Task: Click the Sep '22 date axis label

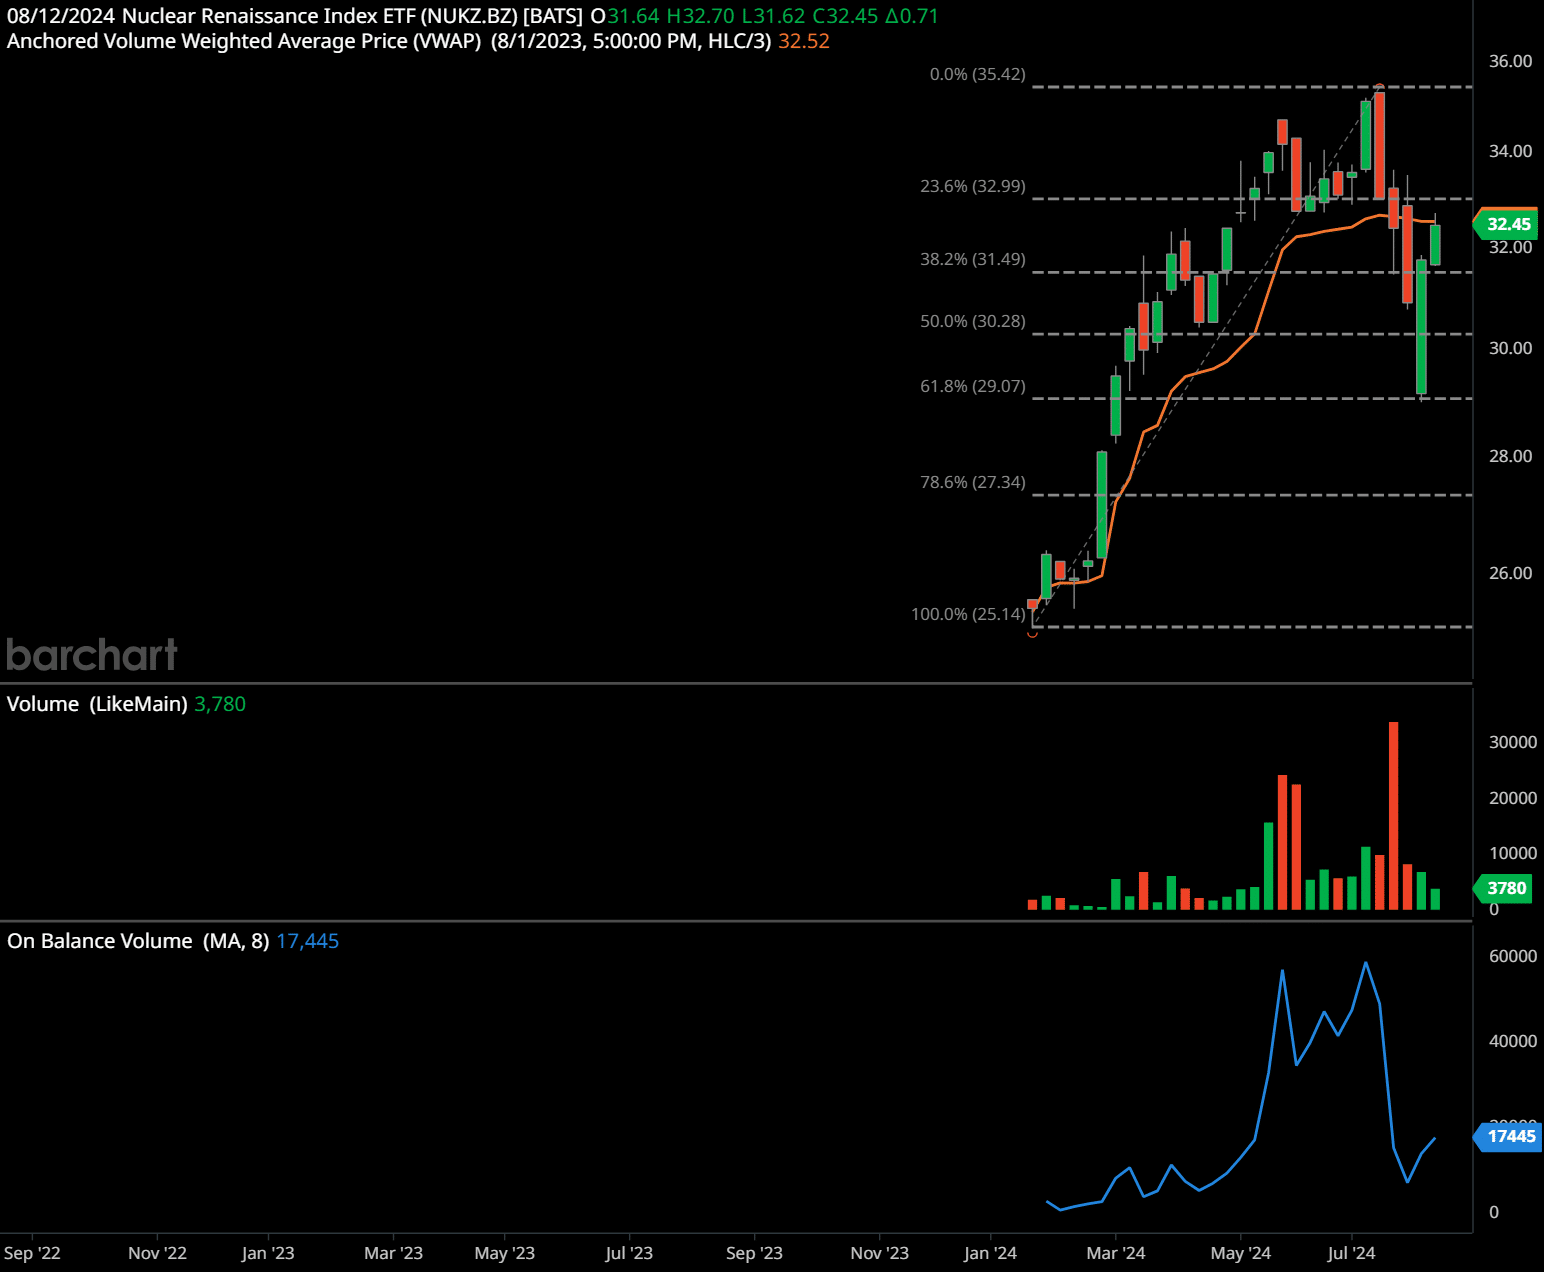Action: pos(32,1253)
